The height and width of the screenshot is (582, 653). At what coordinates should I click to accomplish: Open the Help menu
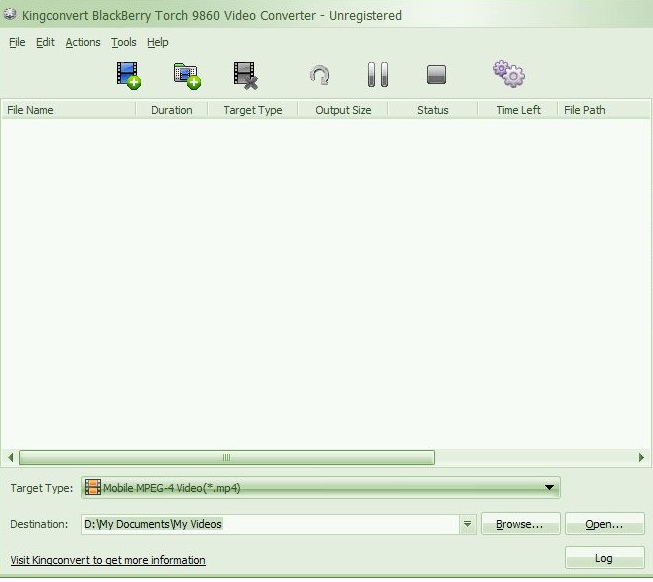(x=157, y=42)
